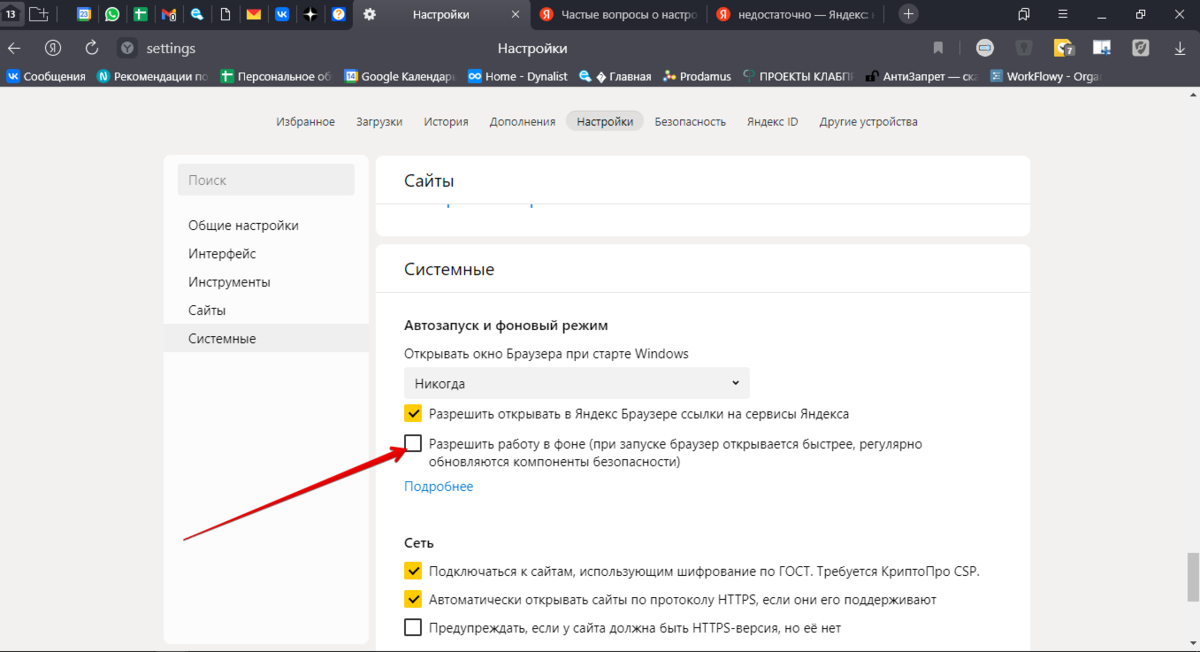The width and height of the screenshot is (1200, 652).
Task: Open the Home - Dynalist bookmark
Action: pyautogui.click(x=517, y=76)
